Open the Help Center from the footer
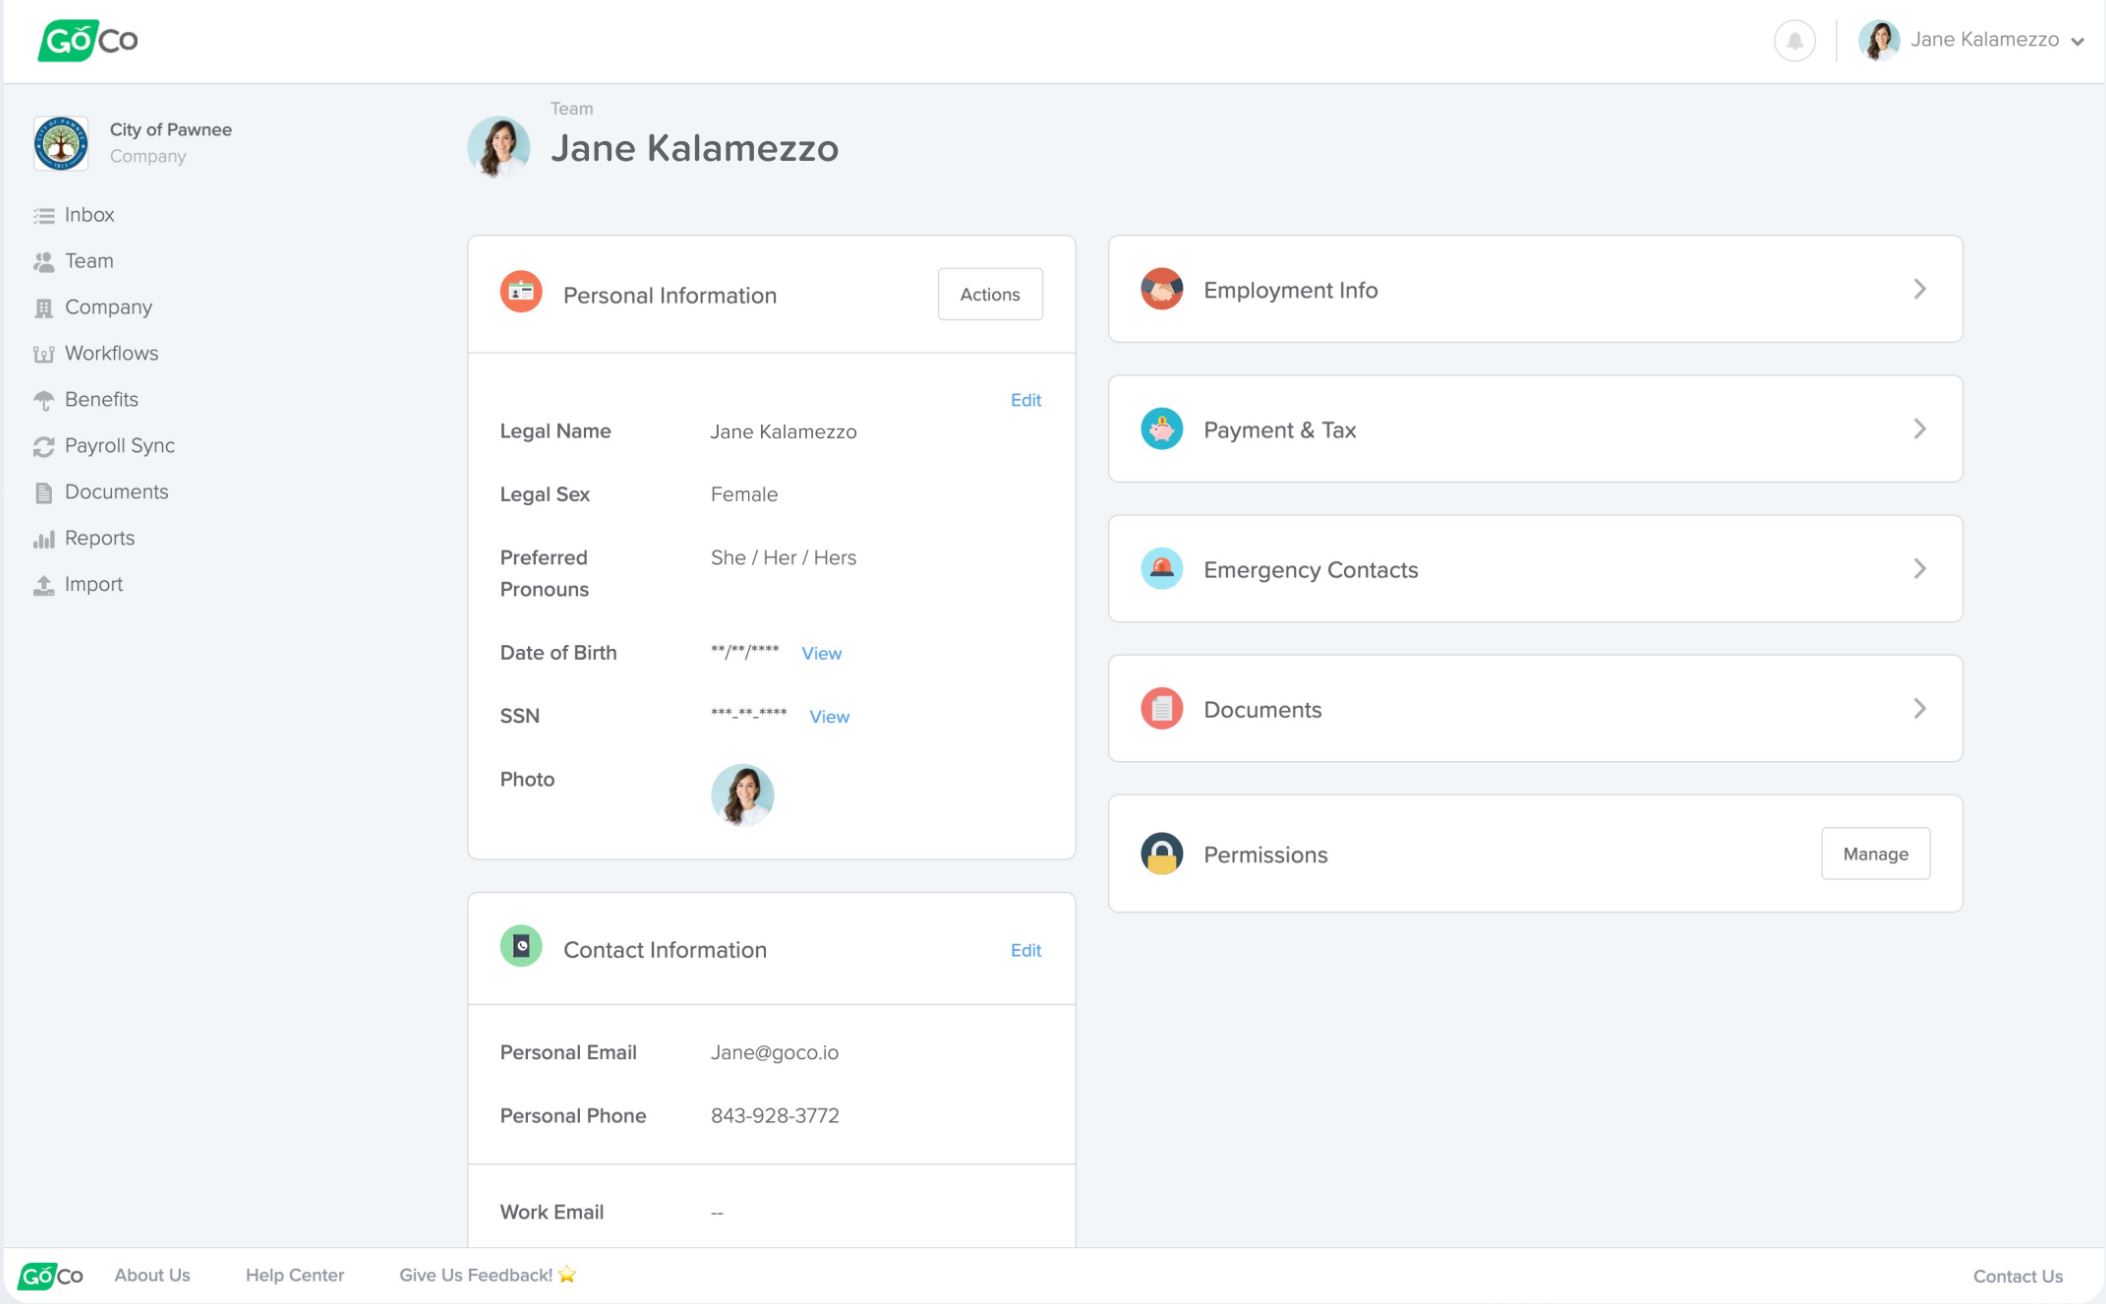 294,1275
